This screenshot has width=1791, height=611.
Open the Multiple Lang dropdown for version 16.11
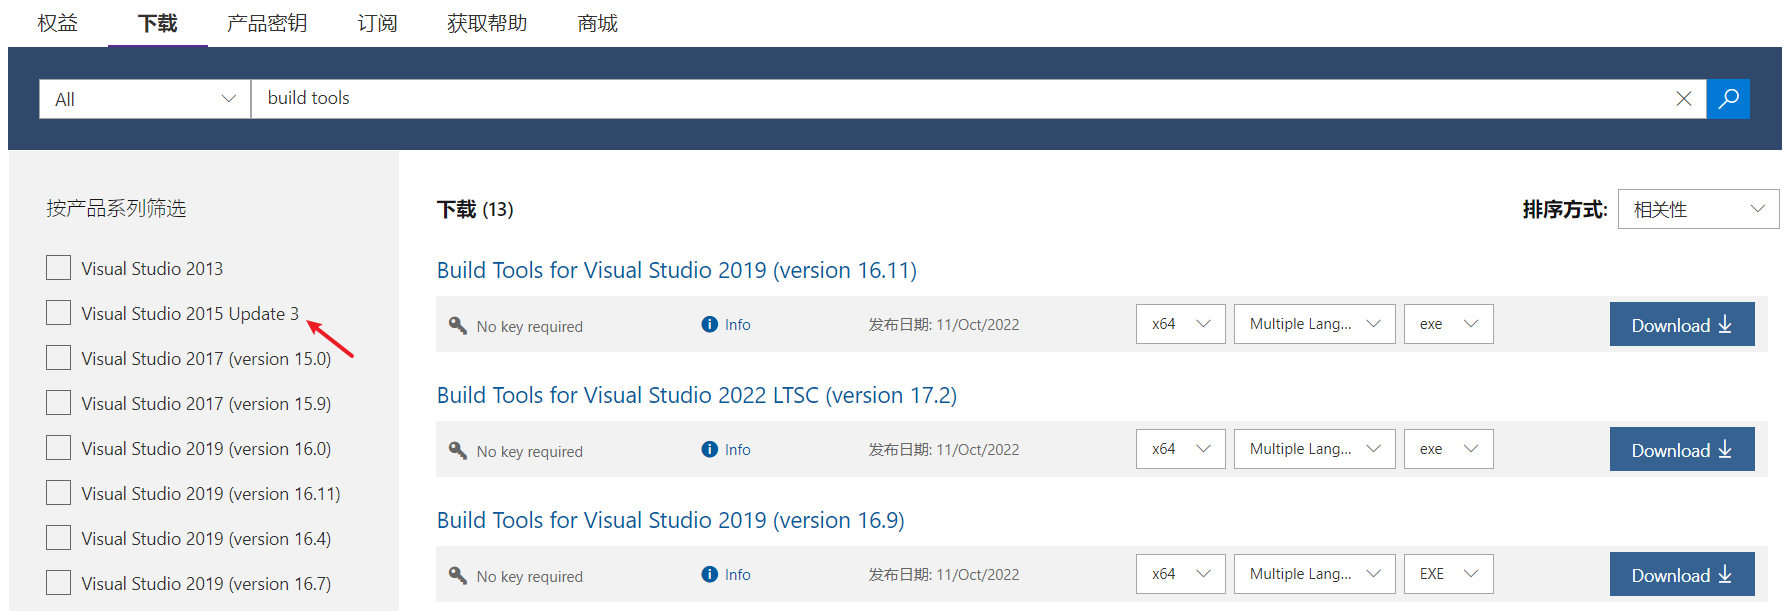coord(1314,324)
